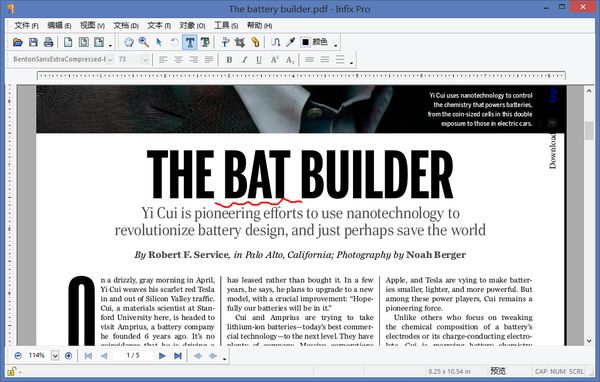Open the 工具(S) menu
The image size is (600, 382).
[226, 26]
